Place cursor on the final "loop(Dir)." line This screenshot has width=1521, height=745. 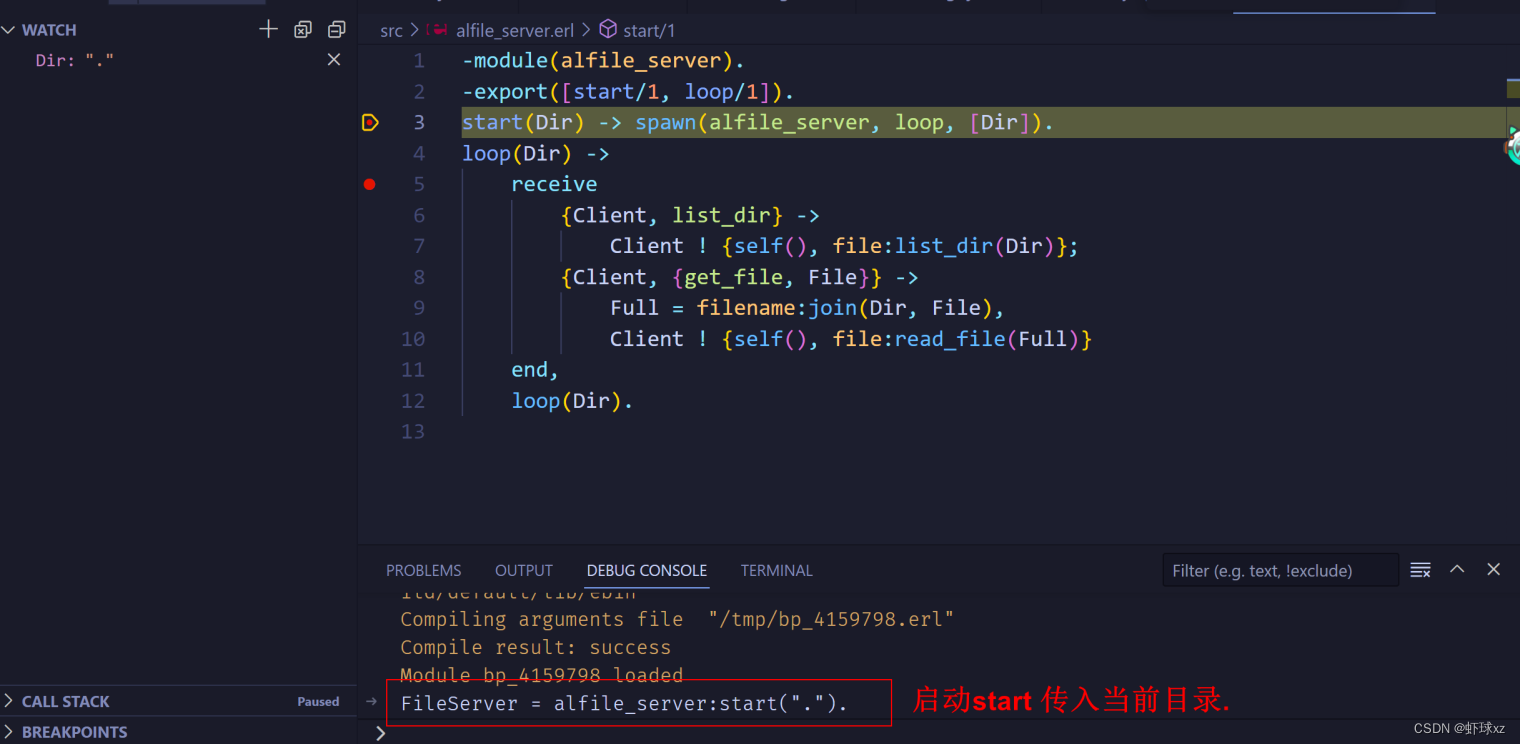point(572,401)
